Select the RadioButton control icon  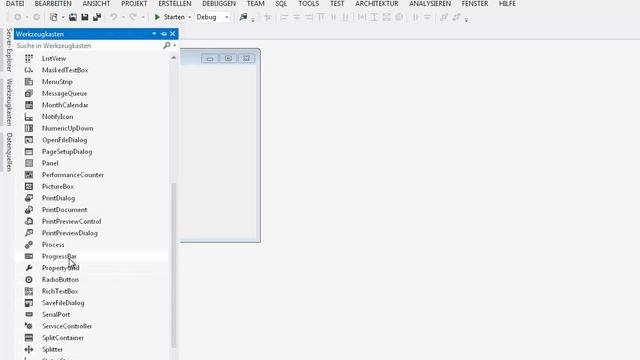pyautogui.click(x=29, y=280)
